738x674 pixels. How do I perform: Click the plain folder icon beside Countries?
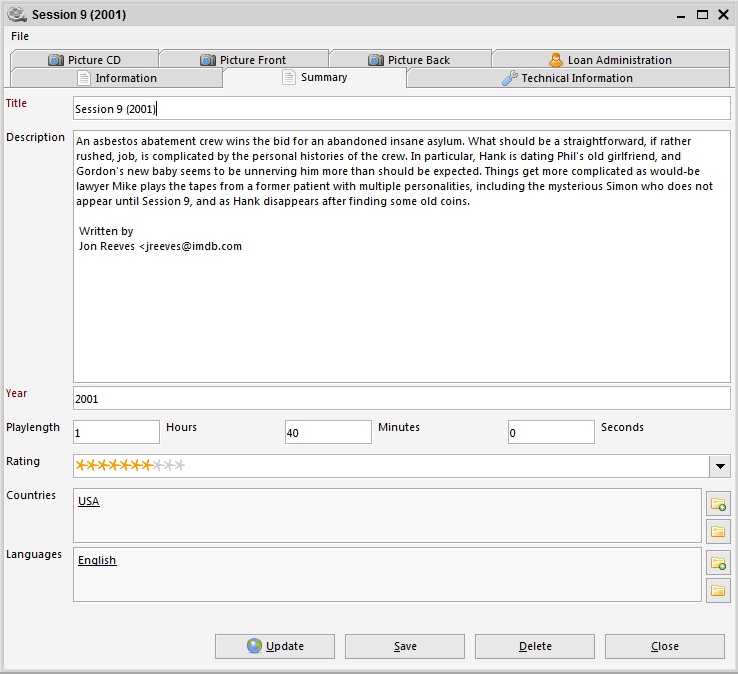[x=718, y=531]
